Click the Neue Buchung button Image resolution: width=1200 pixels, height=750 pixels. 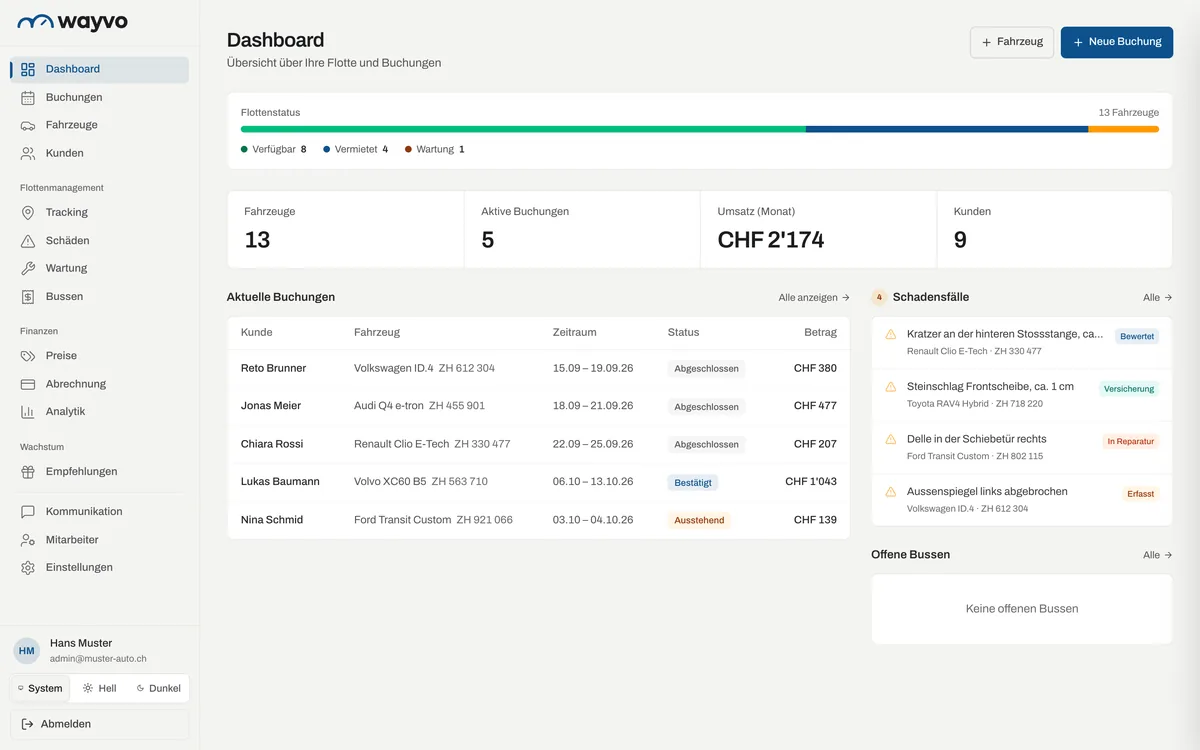tap(1117, 42)
